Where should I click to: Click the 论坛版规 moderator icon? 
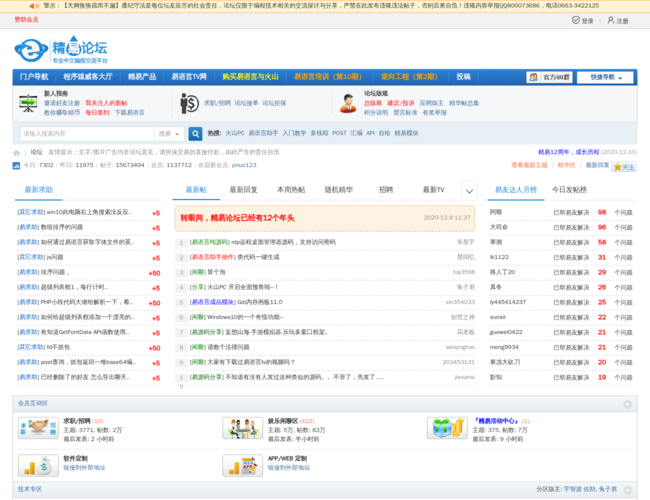(x=347, y=102)
